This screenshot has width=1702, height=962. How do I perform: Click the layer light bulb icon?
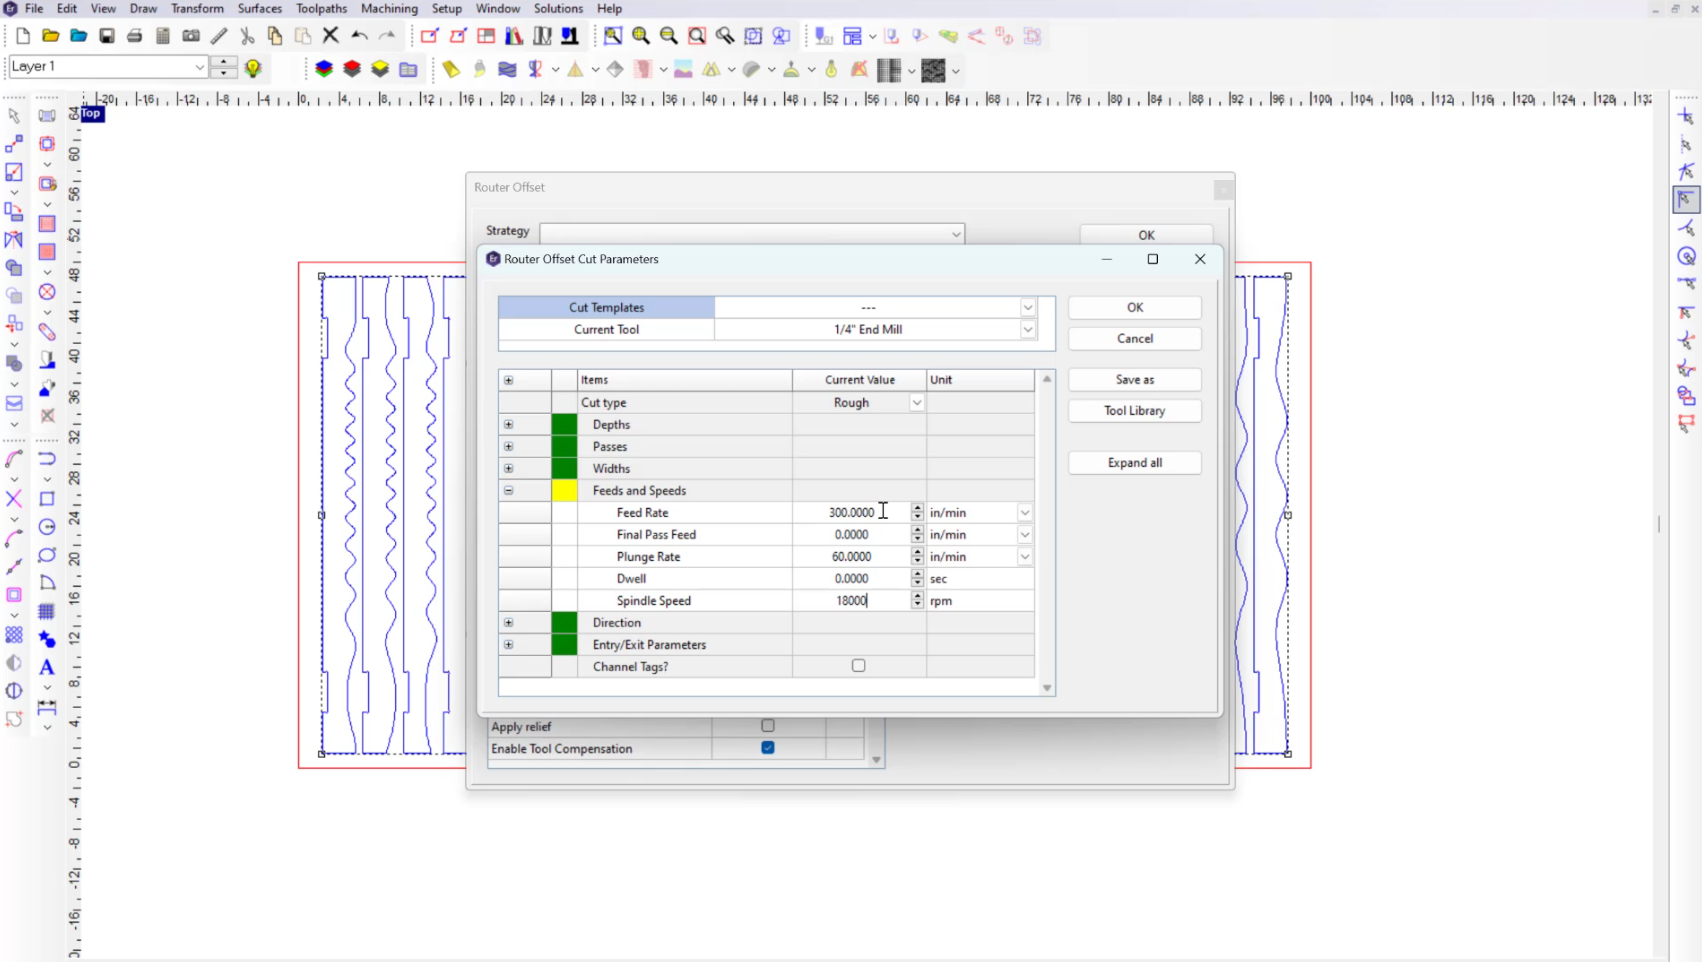253,68
